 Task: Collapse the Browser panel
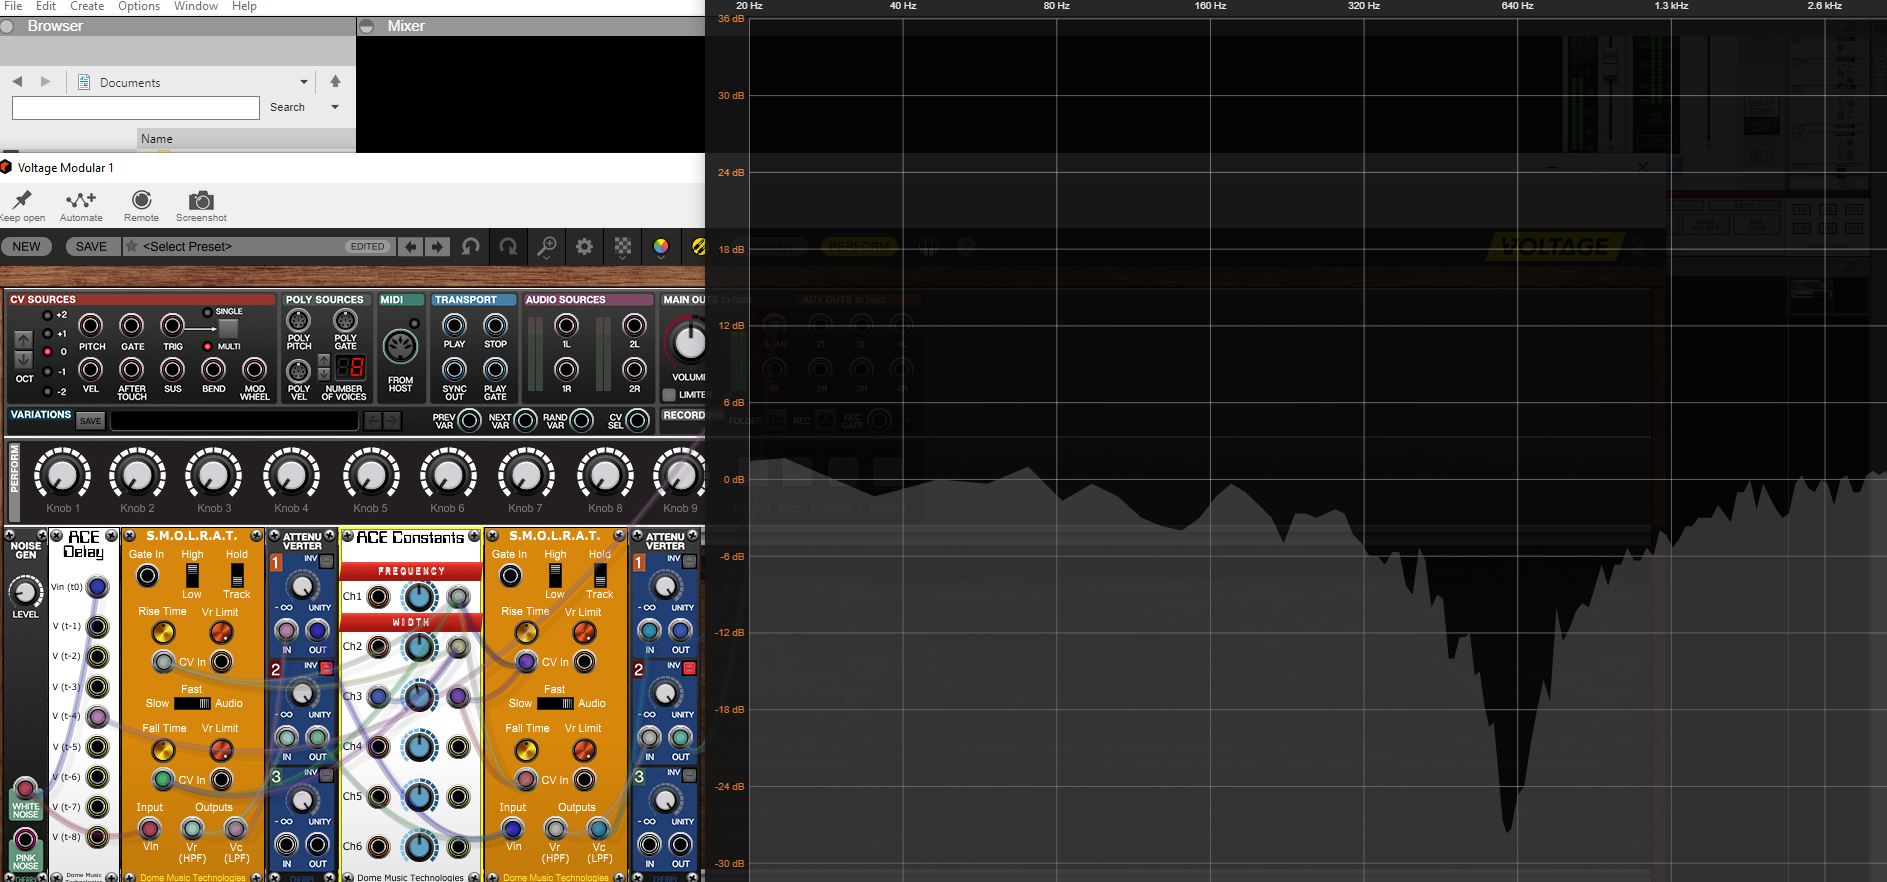[8, 26]
